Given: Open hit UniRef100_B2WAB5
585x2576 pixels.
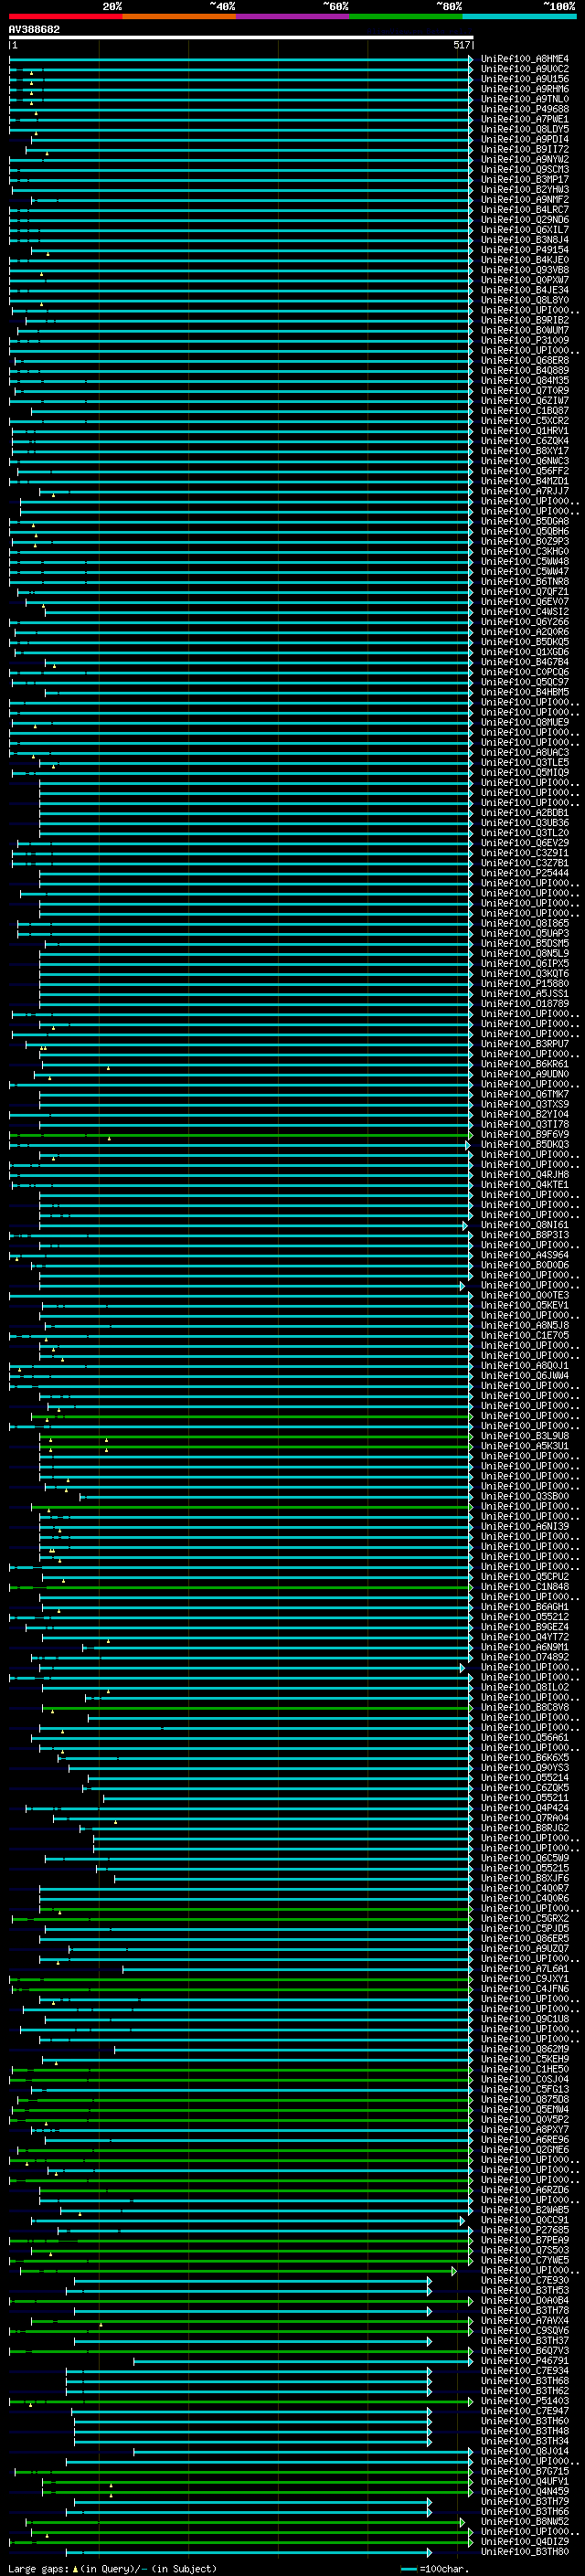Looking at the screenshot, I should click(x=525, y=2209).
